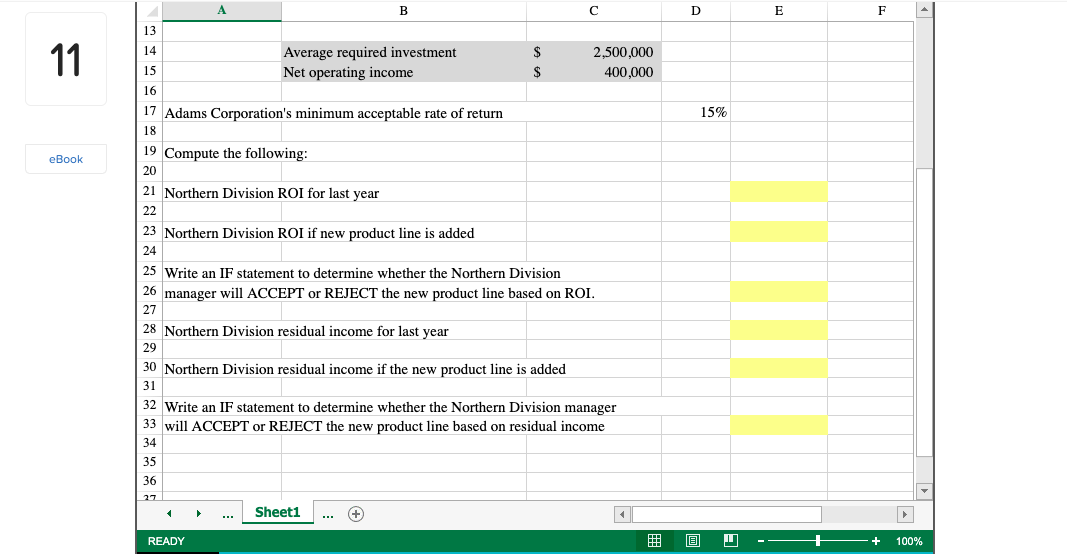Click the question number 11 box
Screen dimensions: 1067x554
pos(66,60)
